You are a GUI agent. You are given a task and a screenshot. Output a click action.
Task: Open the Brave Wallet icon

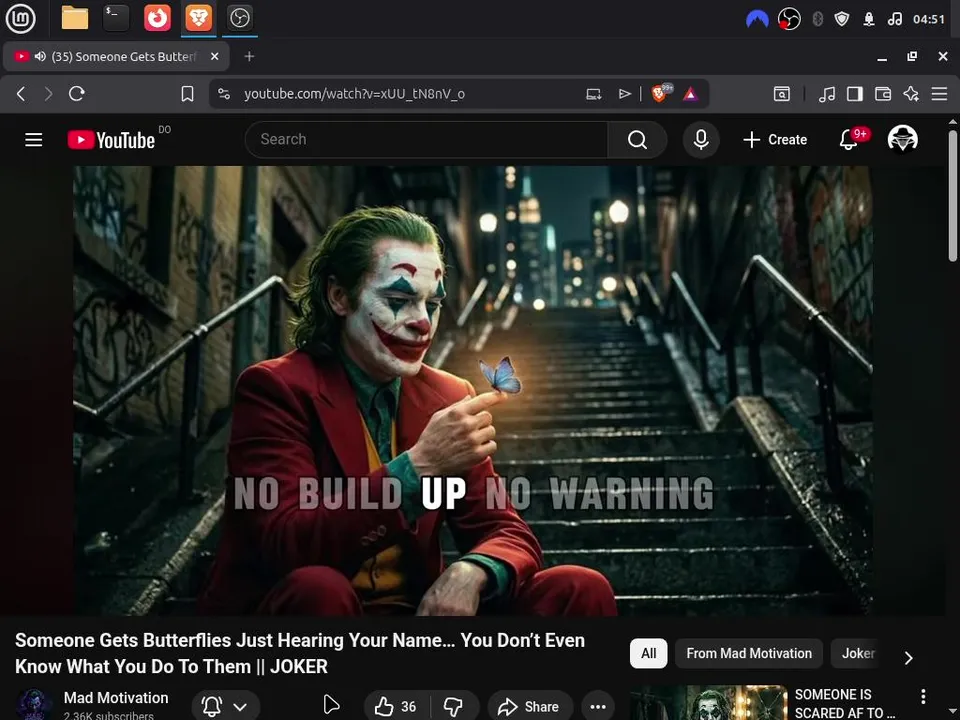point(883,94)
